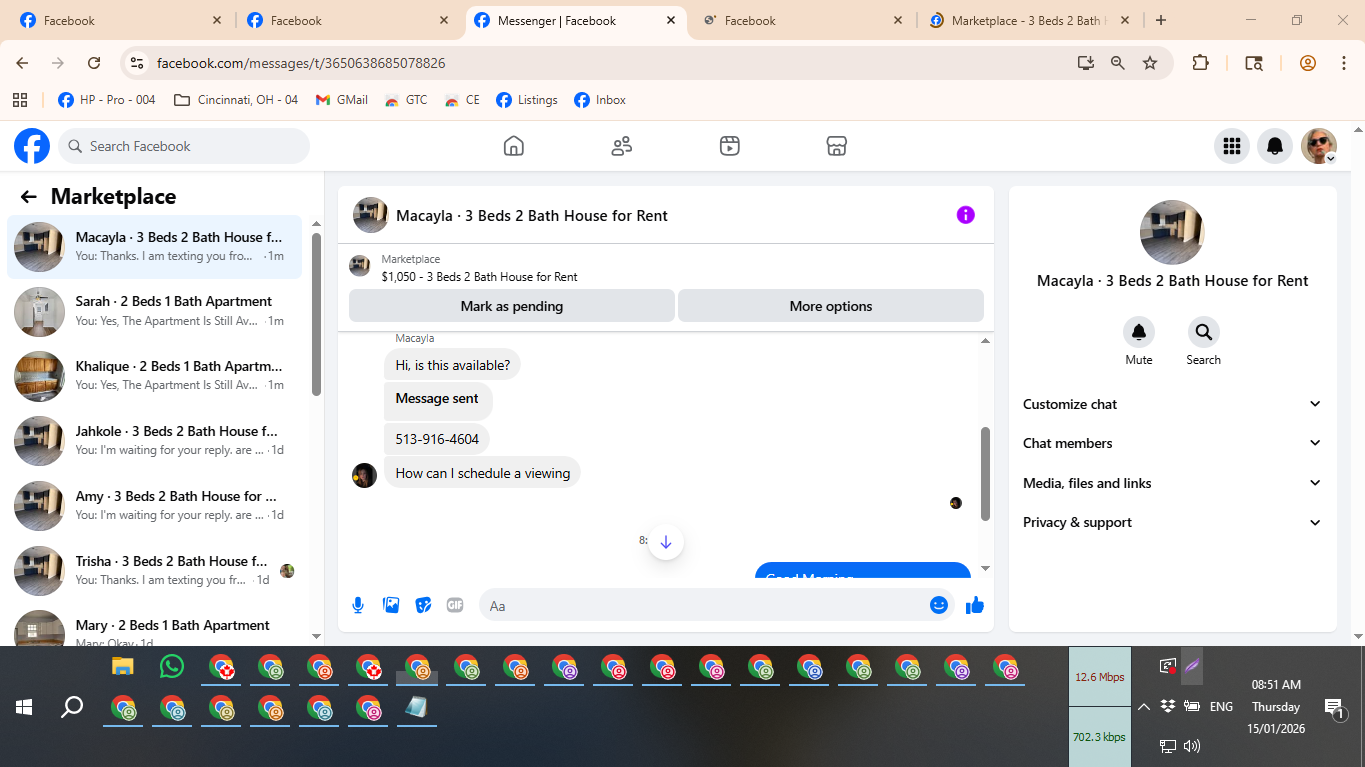This screenshot has height=767, width=1365.
Task: Open the Facebook menu grid icon
Action: click(1232, 146)
